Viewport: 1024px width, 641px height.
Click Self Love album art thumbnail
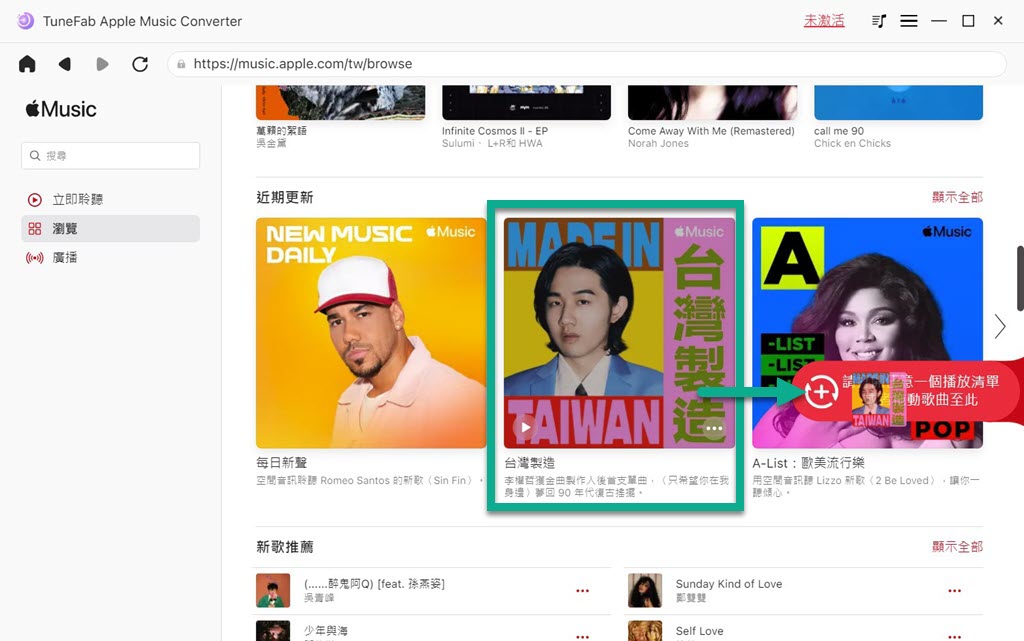coord(645,631)
